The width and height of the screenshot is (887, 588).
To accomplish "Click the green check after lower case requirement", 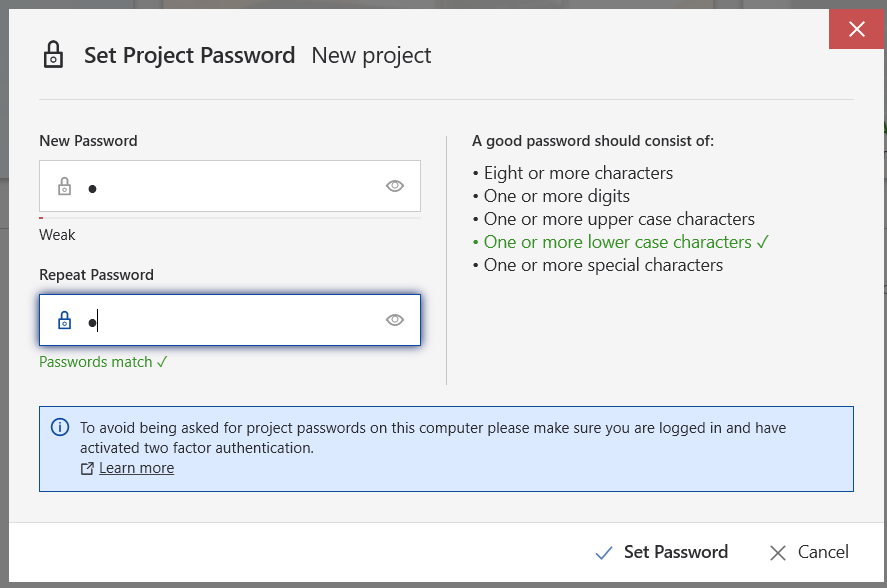I will point(763,242).
